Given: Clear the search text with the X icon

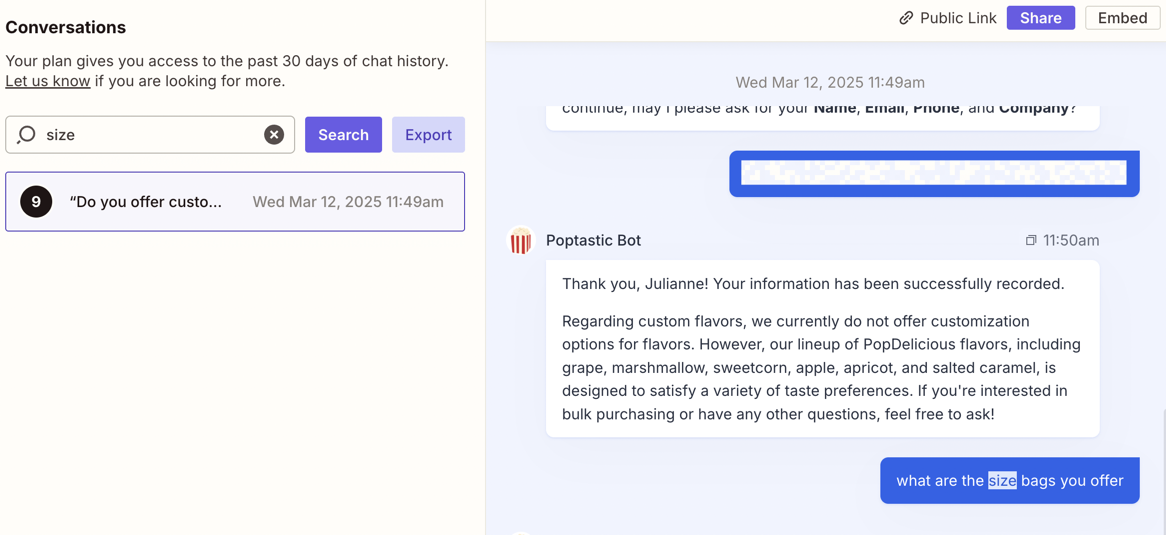Looking at the screenshot, I should [x=273, y=134].
